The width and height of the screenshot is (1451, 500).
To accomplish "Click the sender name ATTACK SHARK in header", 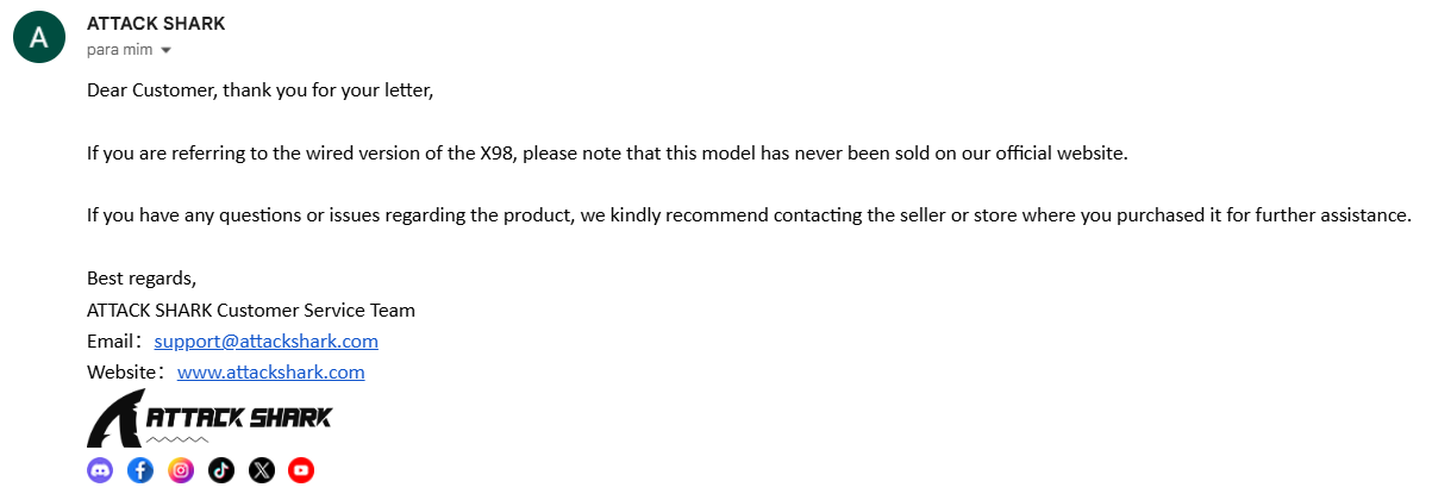I will pyautogui.click(x=156, y=23).
